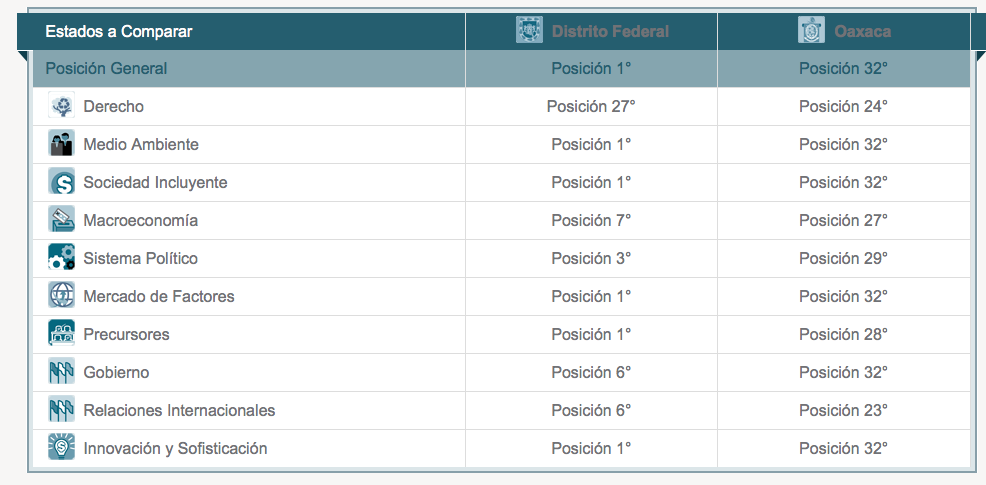Screen dimensions: 986x485
Task: Open the Oaxaca column header link
Action: pyautogui.click(x=862, y=31)
